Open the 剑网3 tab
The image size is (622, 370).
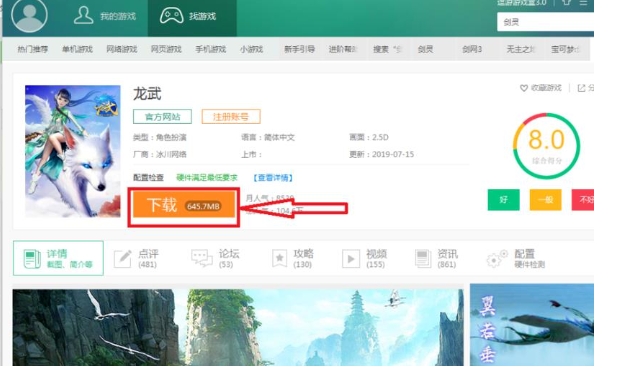pyautogui.click(x=472, y=49)
